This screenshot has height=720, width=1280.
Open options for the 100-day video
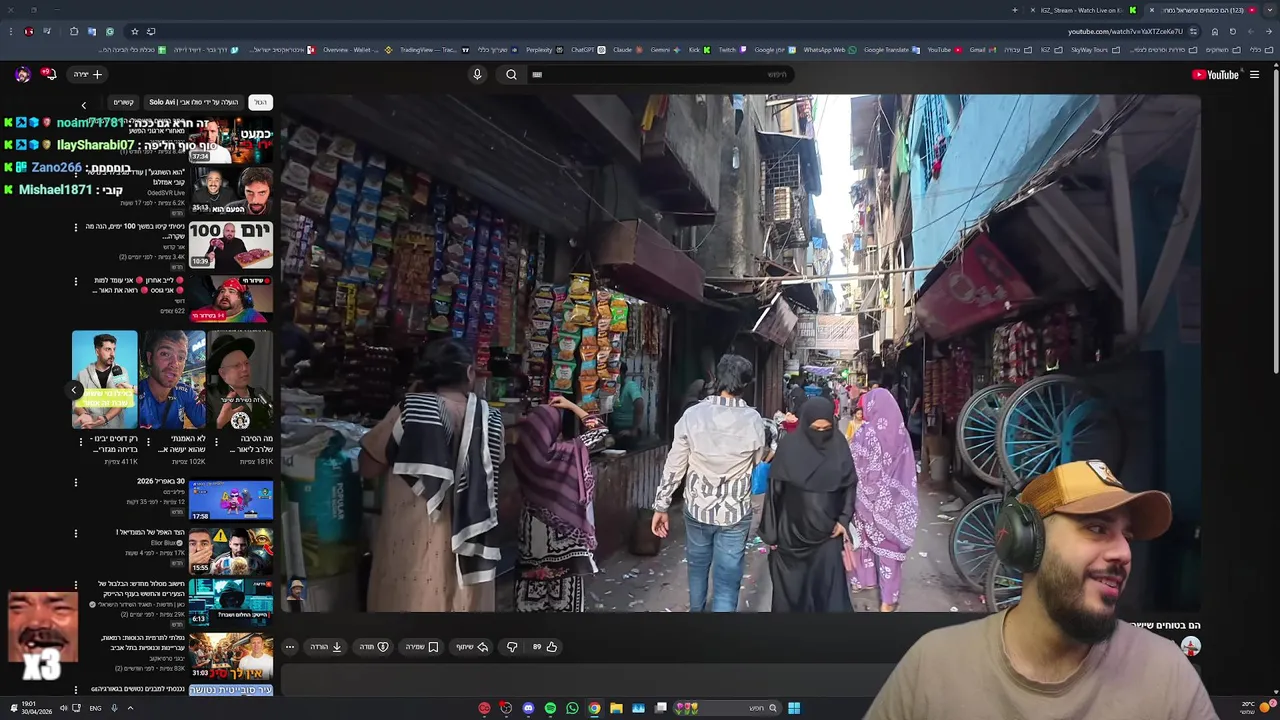coord(76,228)
